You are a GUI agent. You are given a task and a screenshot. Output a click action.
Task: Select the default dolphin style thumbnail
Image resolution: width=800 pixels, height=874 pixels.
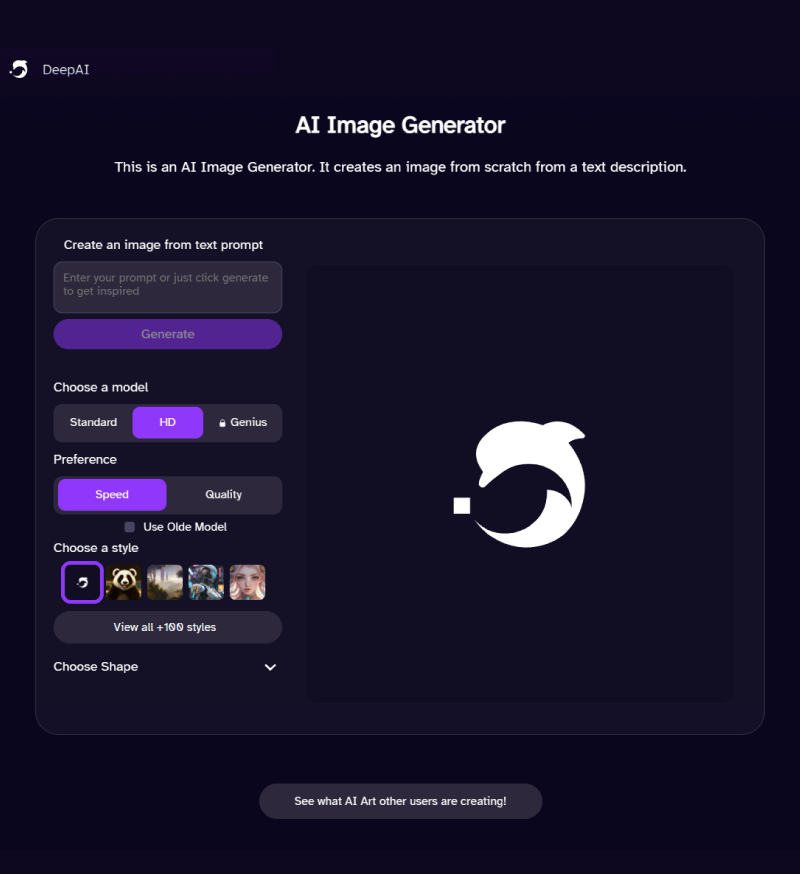click(x=83, y=582)
